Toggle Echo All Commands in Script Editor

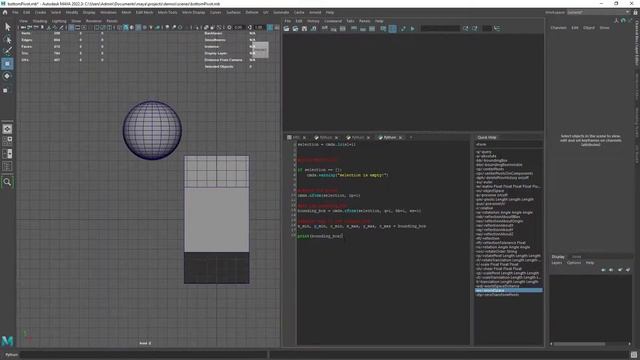point(383,29)
